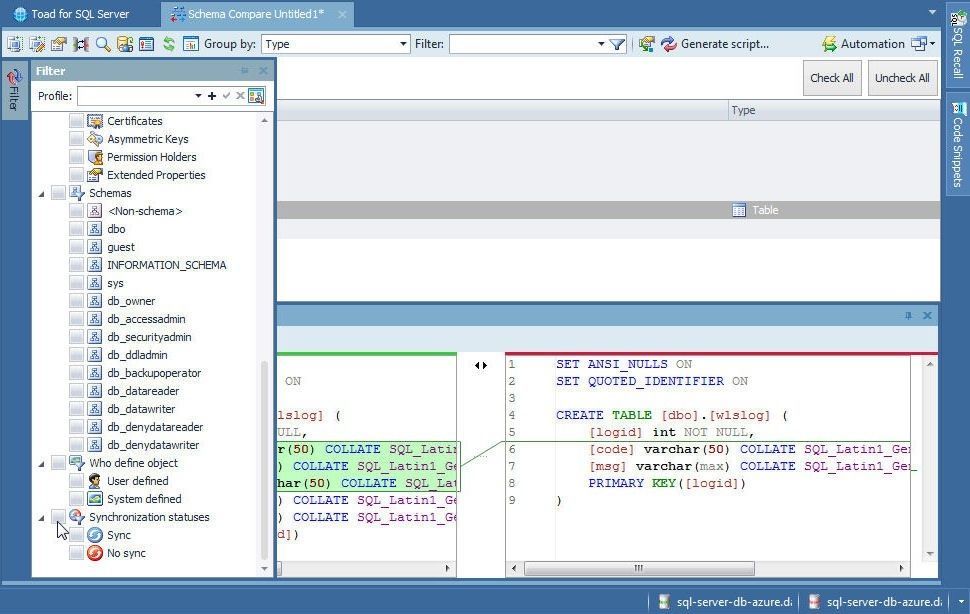Click the pencil-edit comparison toolbar icon
The image size is (970, 614).
click(x=37, y=44)
